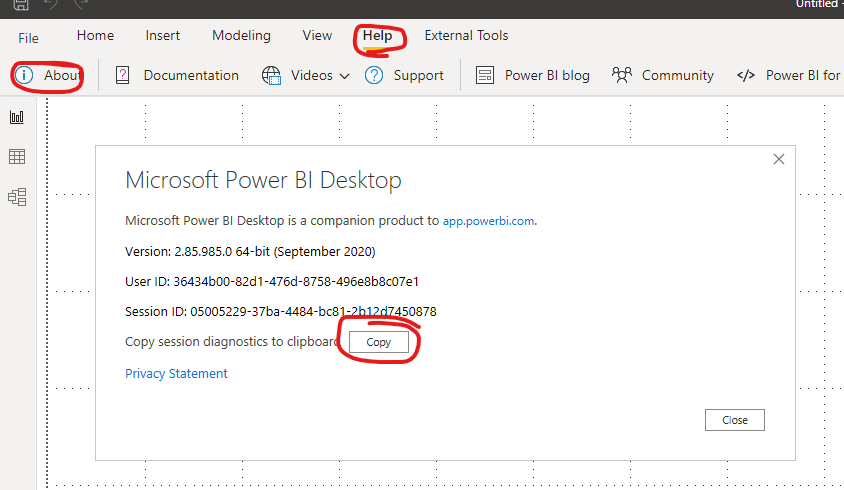Click the Close button in dialog

coord(735,420)
